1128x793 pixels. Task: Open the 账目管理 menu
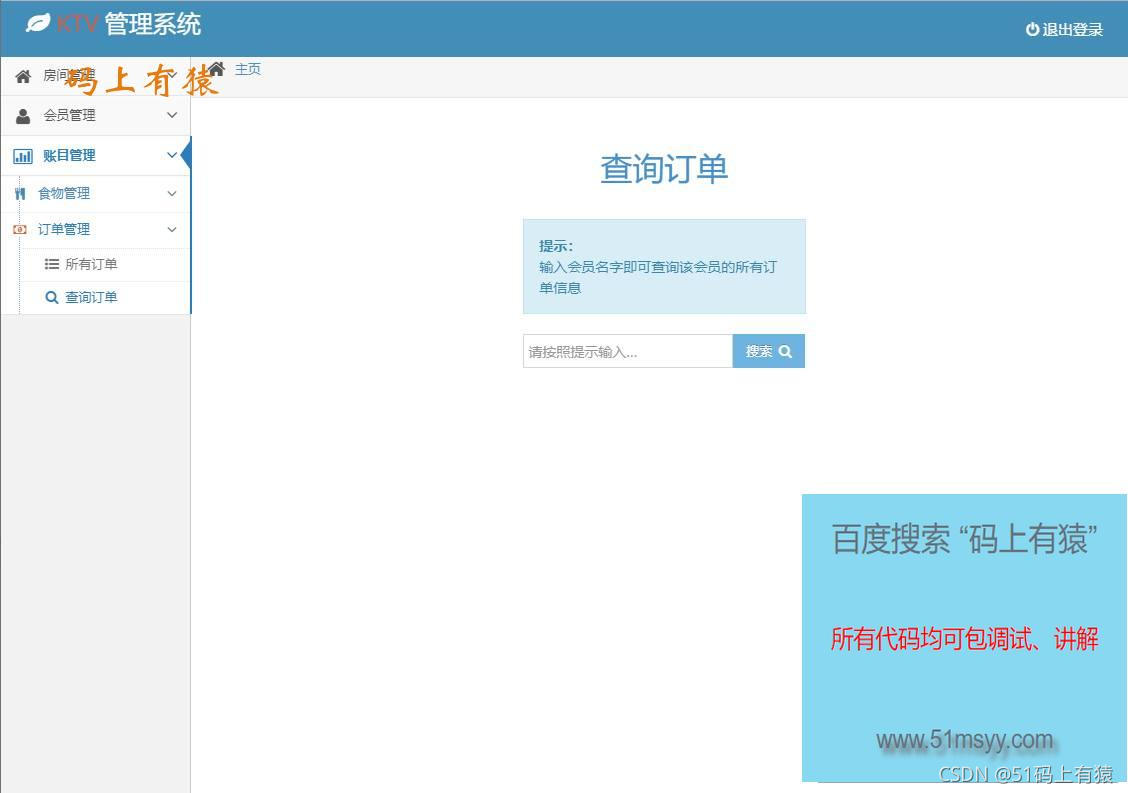click(x=96, y=155)
